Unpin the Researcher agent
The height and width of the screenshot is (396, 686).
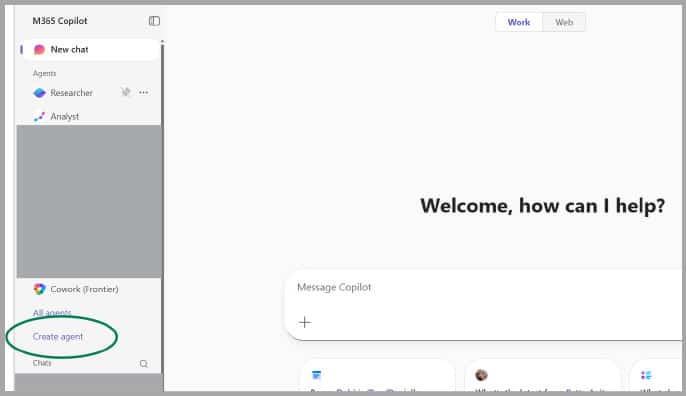coord(126,92)
